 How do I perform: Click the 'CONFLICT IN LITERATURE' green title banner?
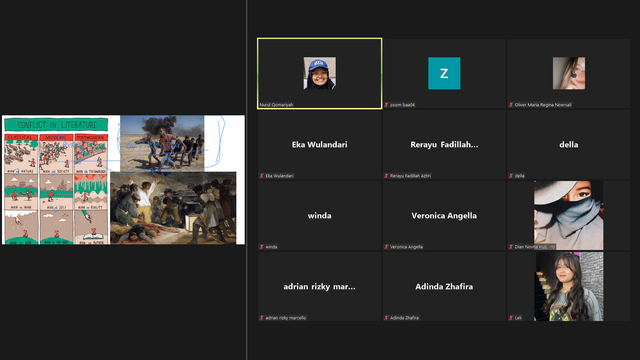56,124
